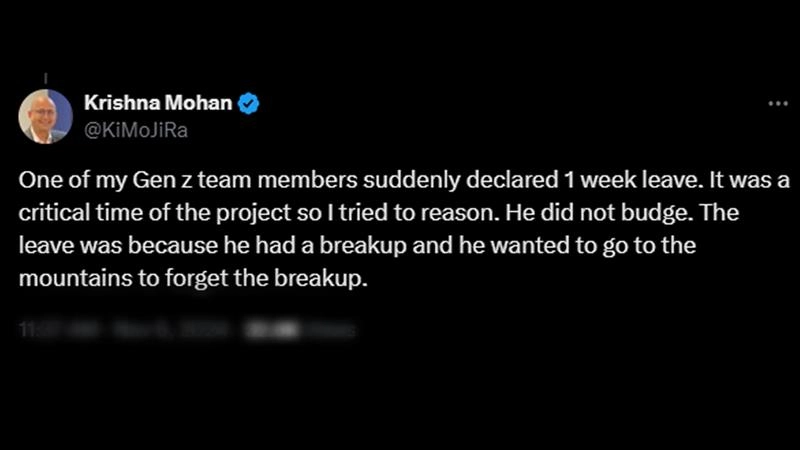Viewport: 800px width, 450px height.
Task: Click the Krishna Mohan display name
Action: (157, 103)
